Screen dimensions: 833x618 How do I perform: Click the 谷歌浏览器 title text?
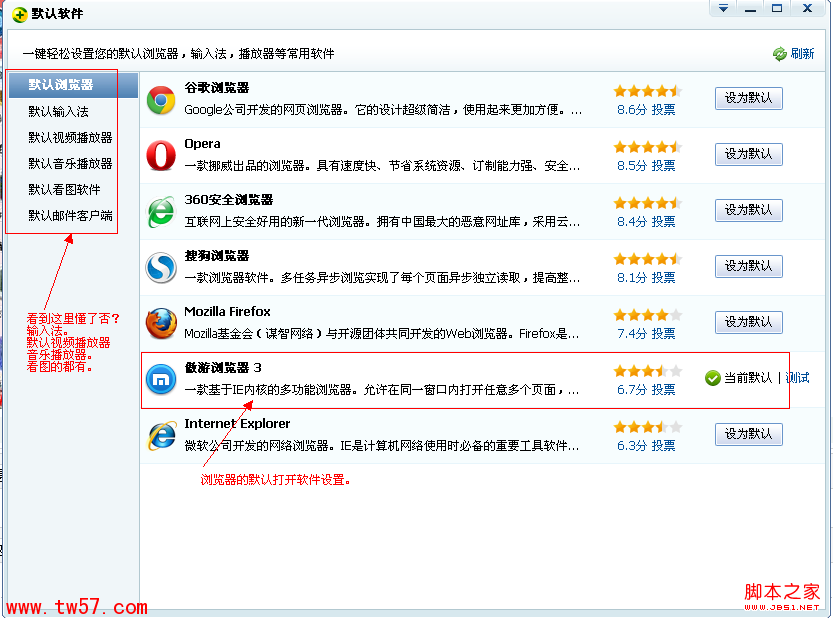click(x=217, y=88)
